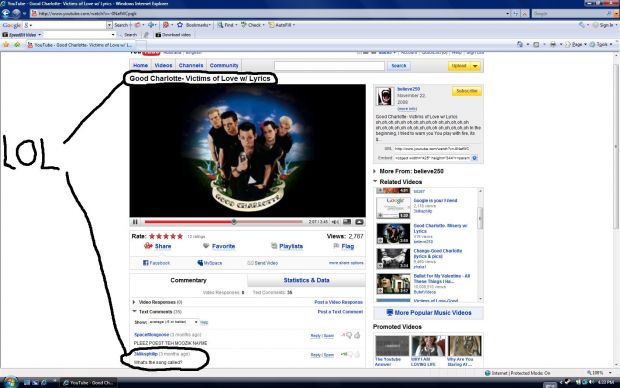This screenshot has height=388, width=620.
Task: Click the YouTube search input field
Action: (329, 66)
